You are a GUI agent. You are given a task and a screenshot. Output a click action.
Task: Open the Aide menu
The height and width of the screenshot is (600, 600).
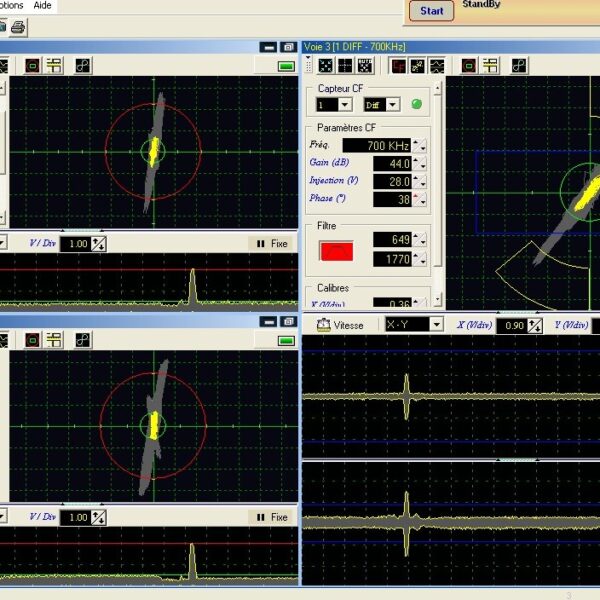pyautogui.click(x=42, y=5)
